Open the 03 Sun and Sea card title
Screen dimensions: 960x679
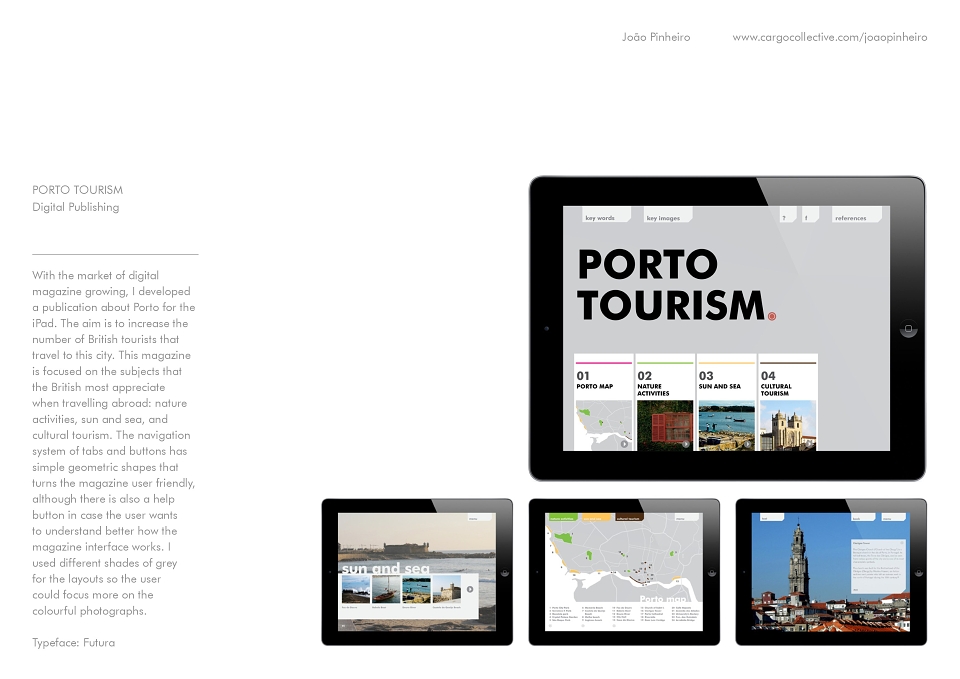[x=719, y=380]
